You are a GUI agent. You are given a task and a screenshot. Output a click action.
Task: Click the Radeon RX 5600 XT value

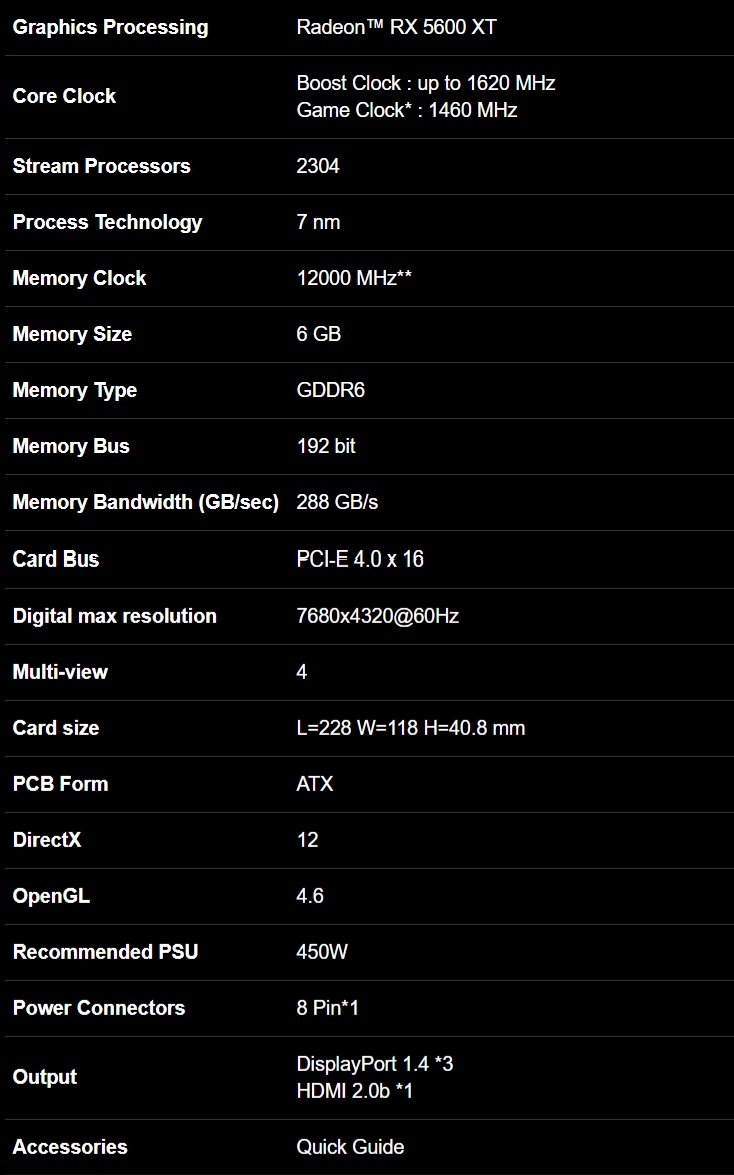tap(396, 27)
